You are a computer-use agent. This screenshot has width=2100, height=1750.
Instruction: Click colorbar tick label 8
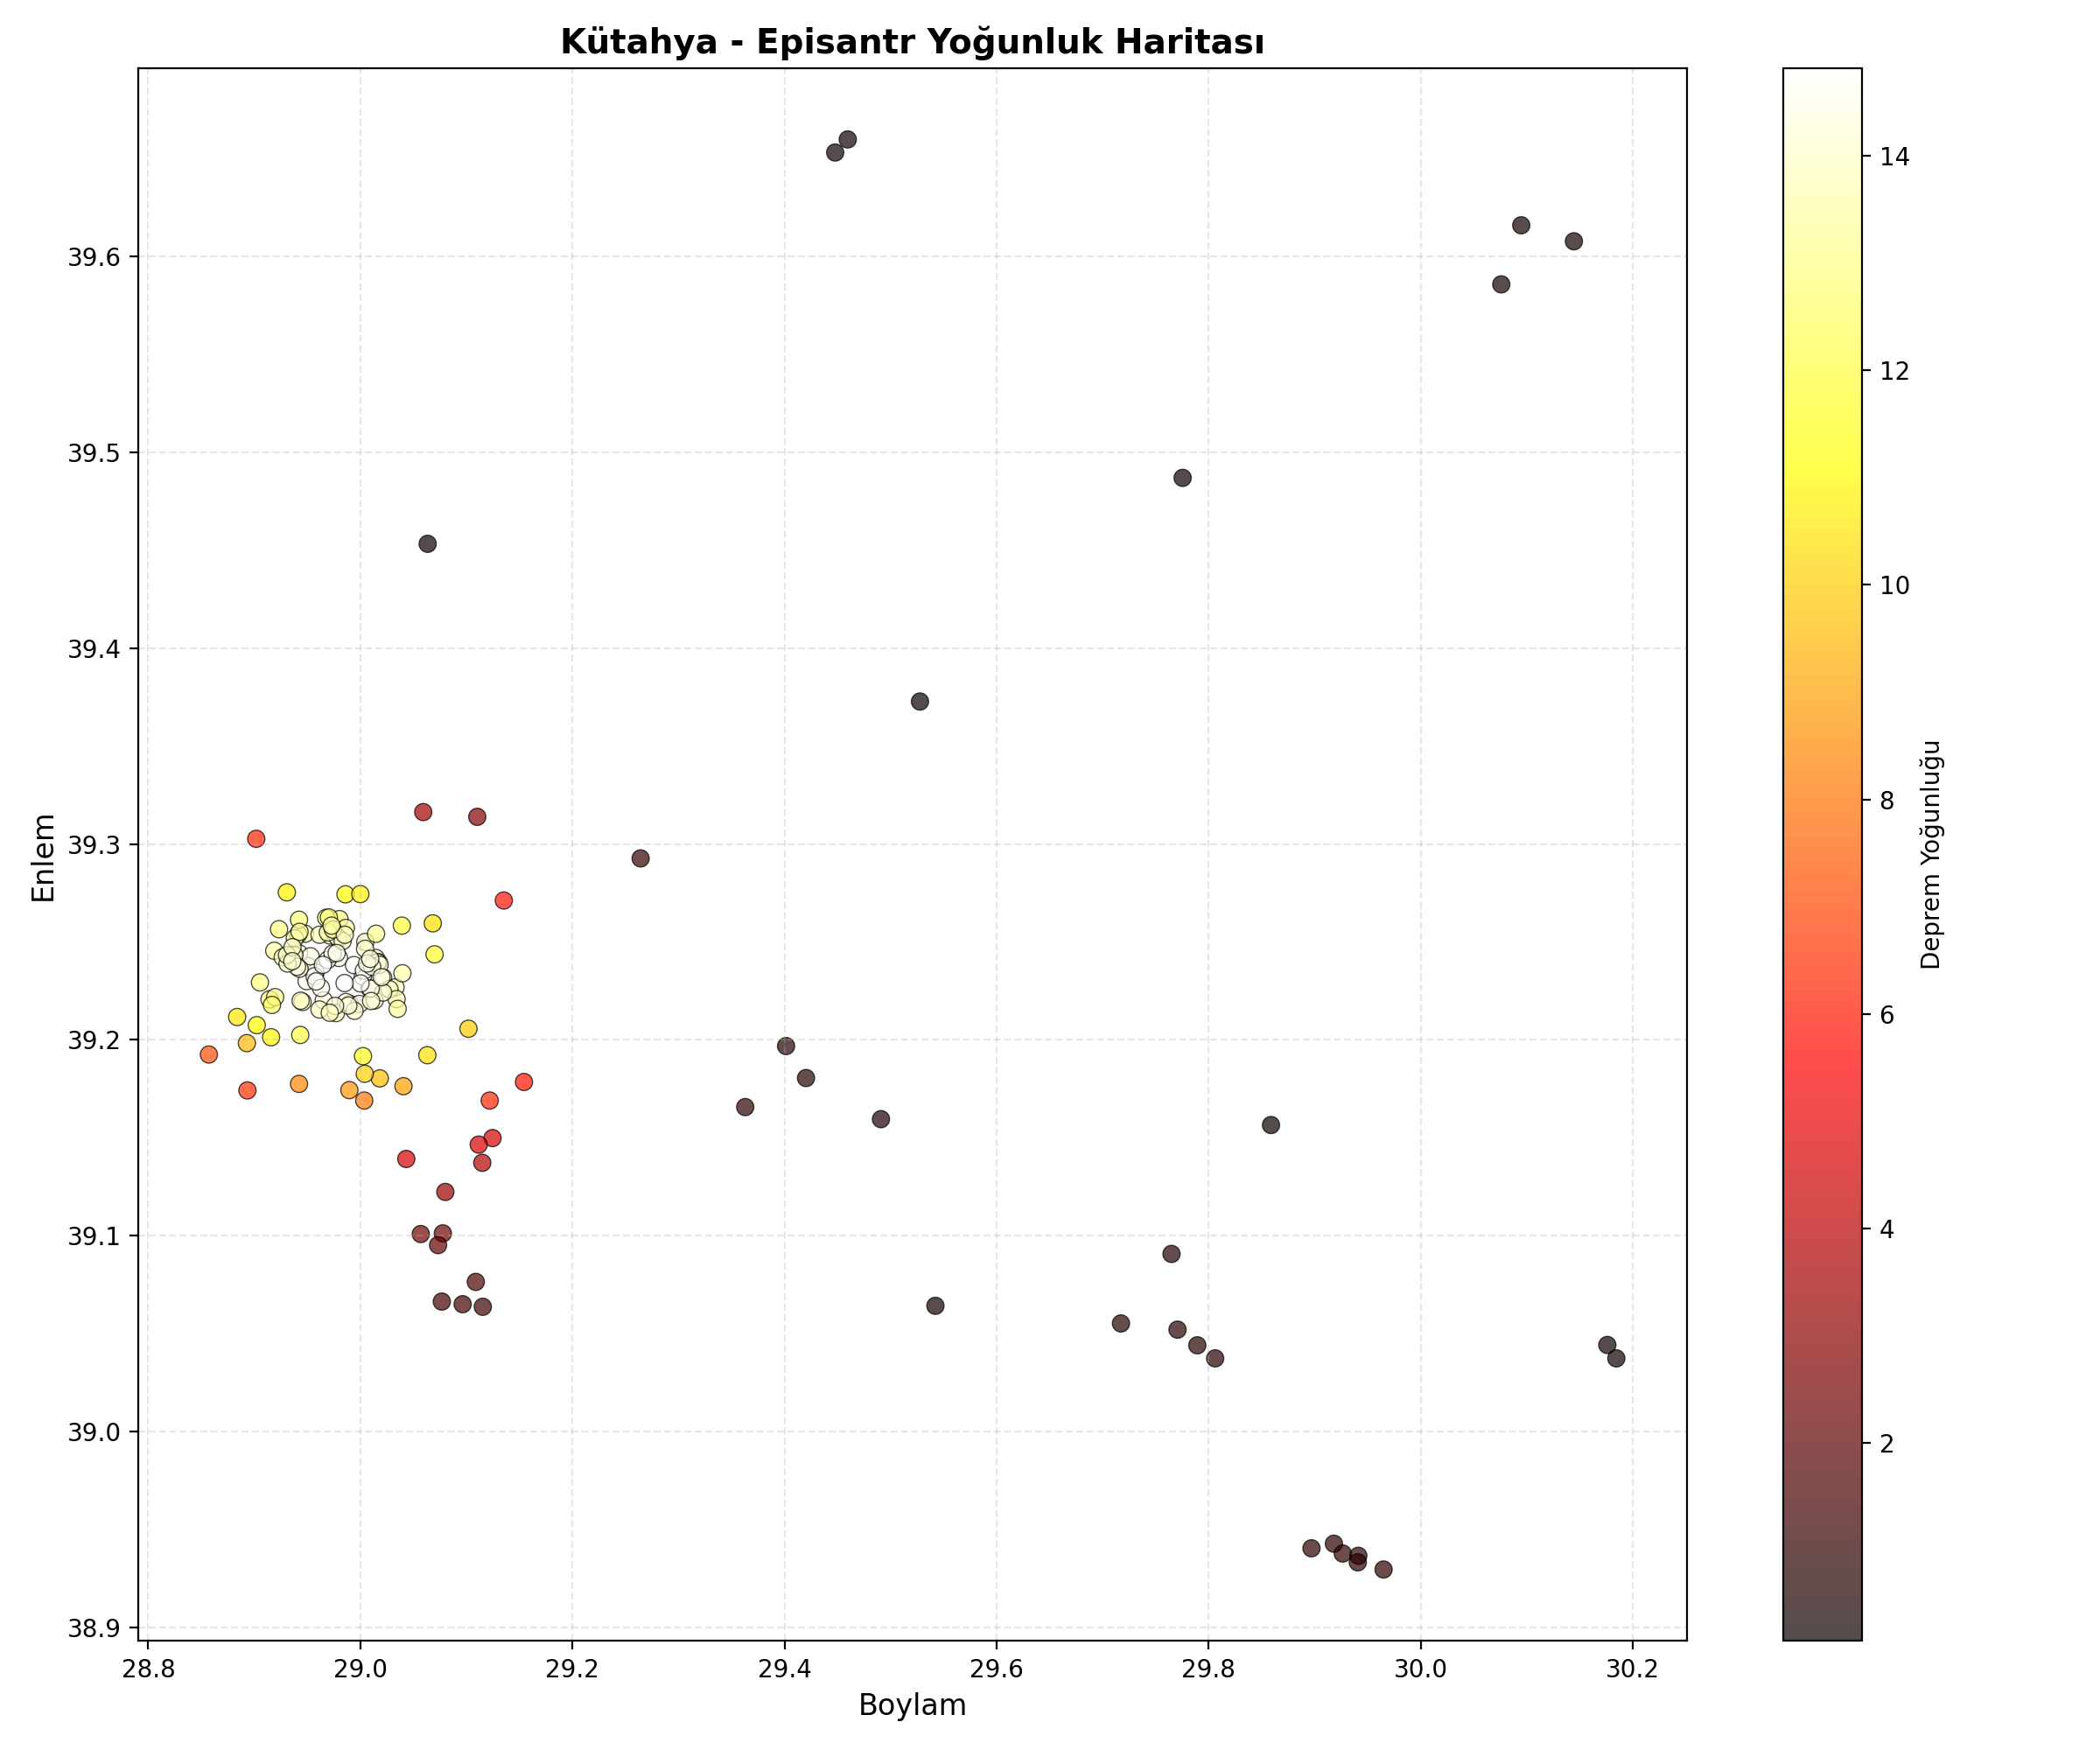(1887, 800)
